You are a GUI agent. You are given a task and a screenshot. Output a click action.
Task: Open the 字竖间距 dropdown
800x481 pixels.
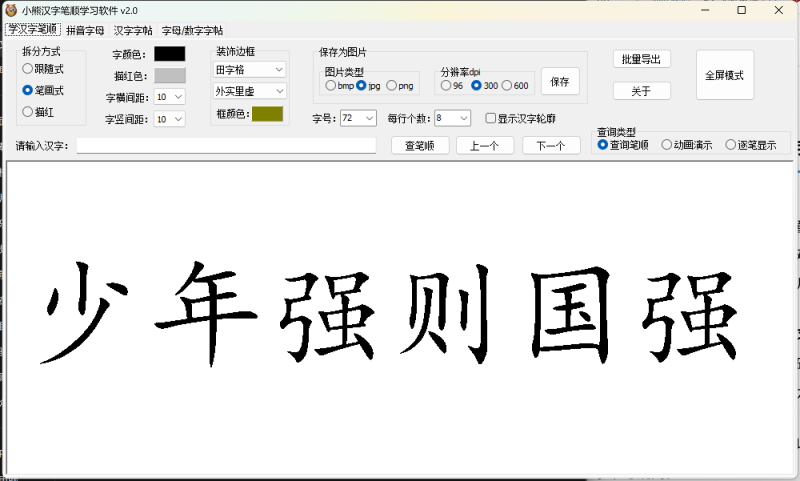coord(169,119)
